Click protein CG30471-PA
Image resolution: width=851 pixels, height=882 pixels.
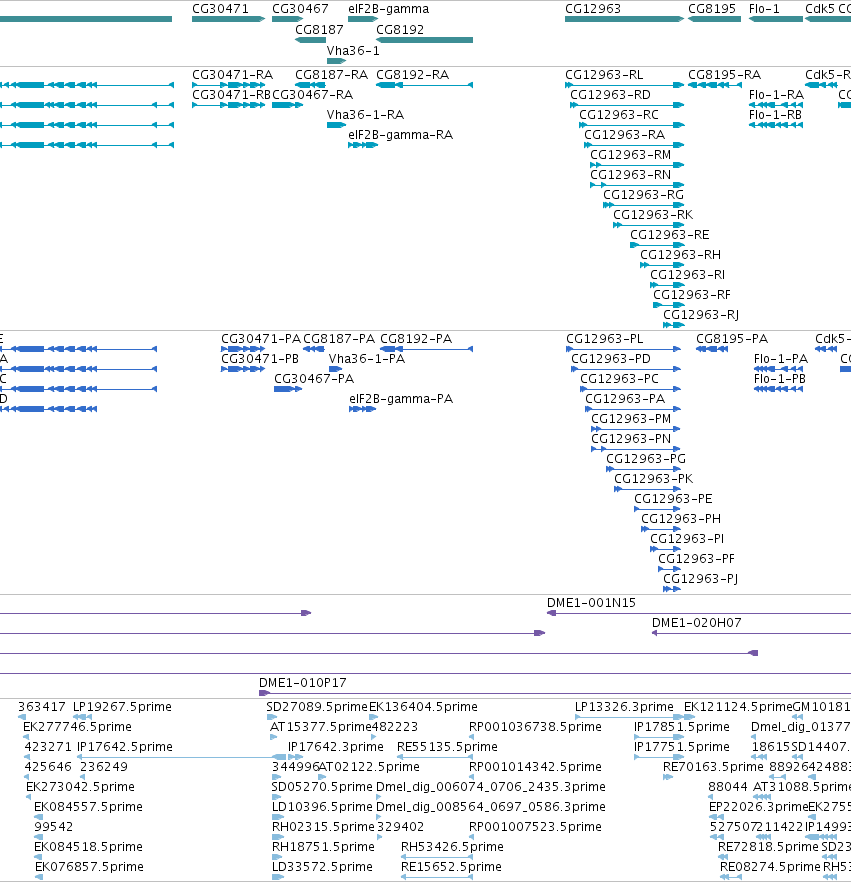pos(261,339)
